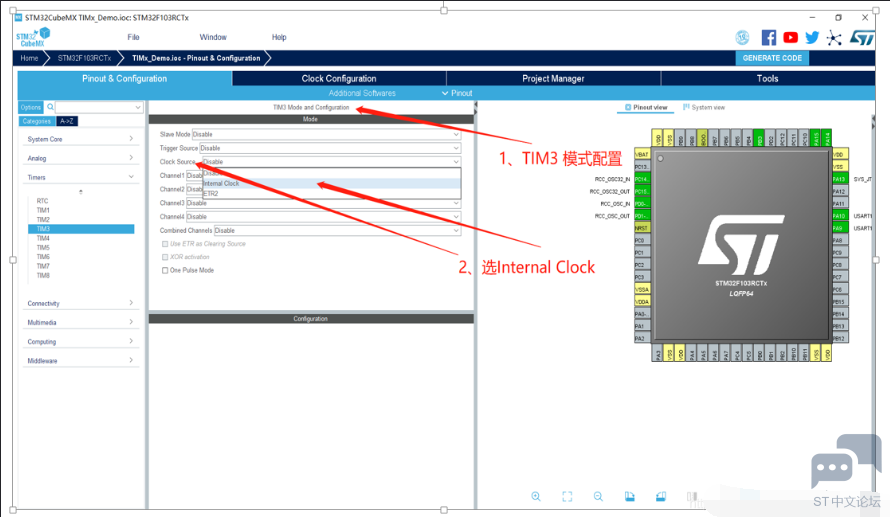890x517 pixels.
Task: Click the ST community network icon
Action: pos(834,38)
